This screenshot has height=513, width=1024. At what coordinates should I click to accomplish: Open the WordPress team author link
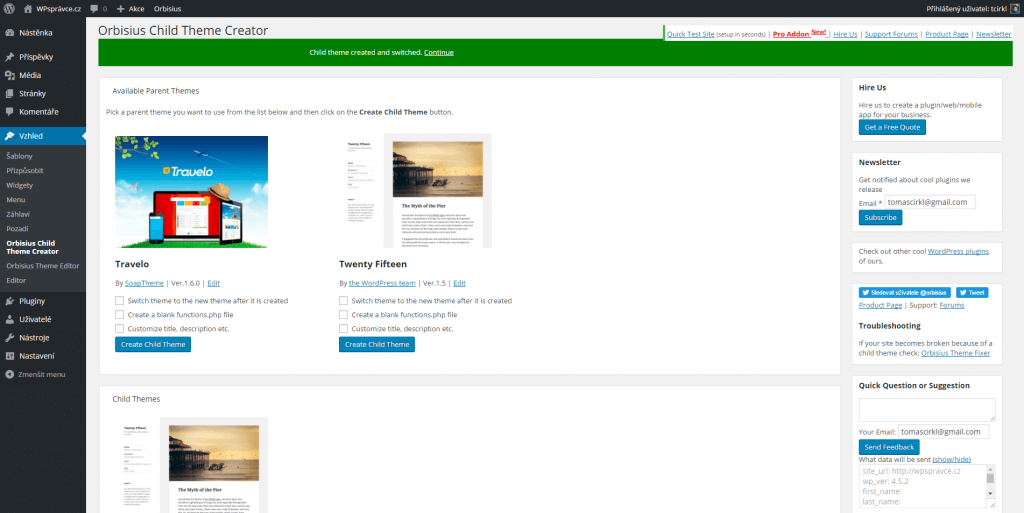coord(382,283)
